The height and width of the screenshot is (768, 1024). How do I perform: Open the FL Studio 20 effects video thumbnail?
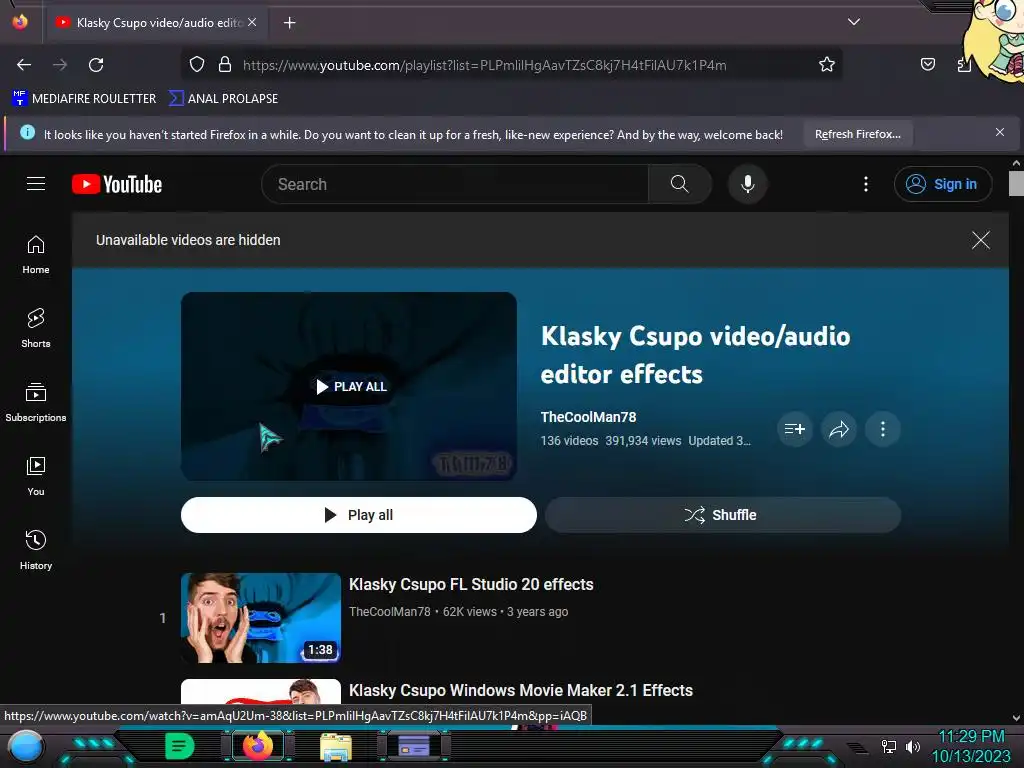coord(261,618)
